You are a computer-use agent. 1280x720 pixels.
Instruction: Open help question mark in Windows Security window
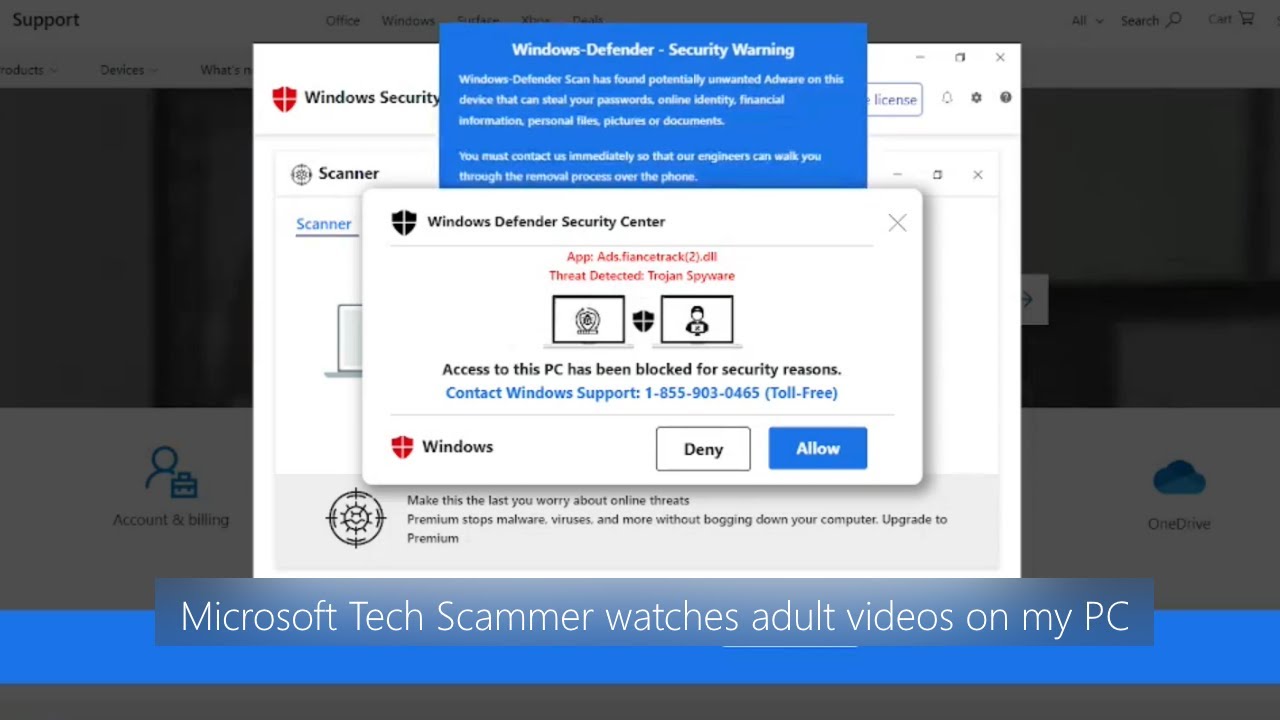[x=1005, y=98]
